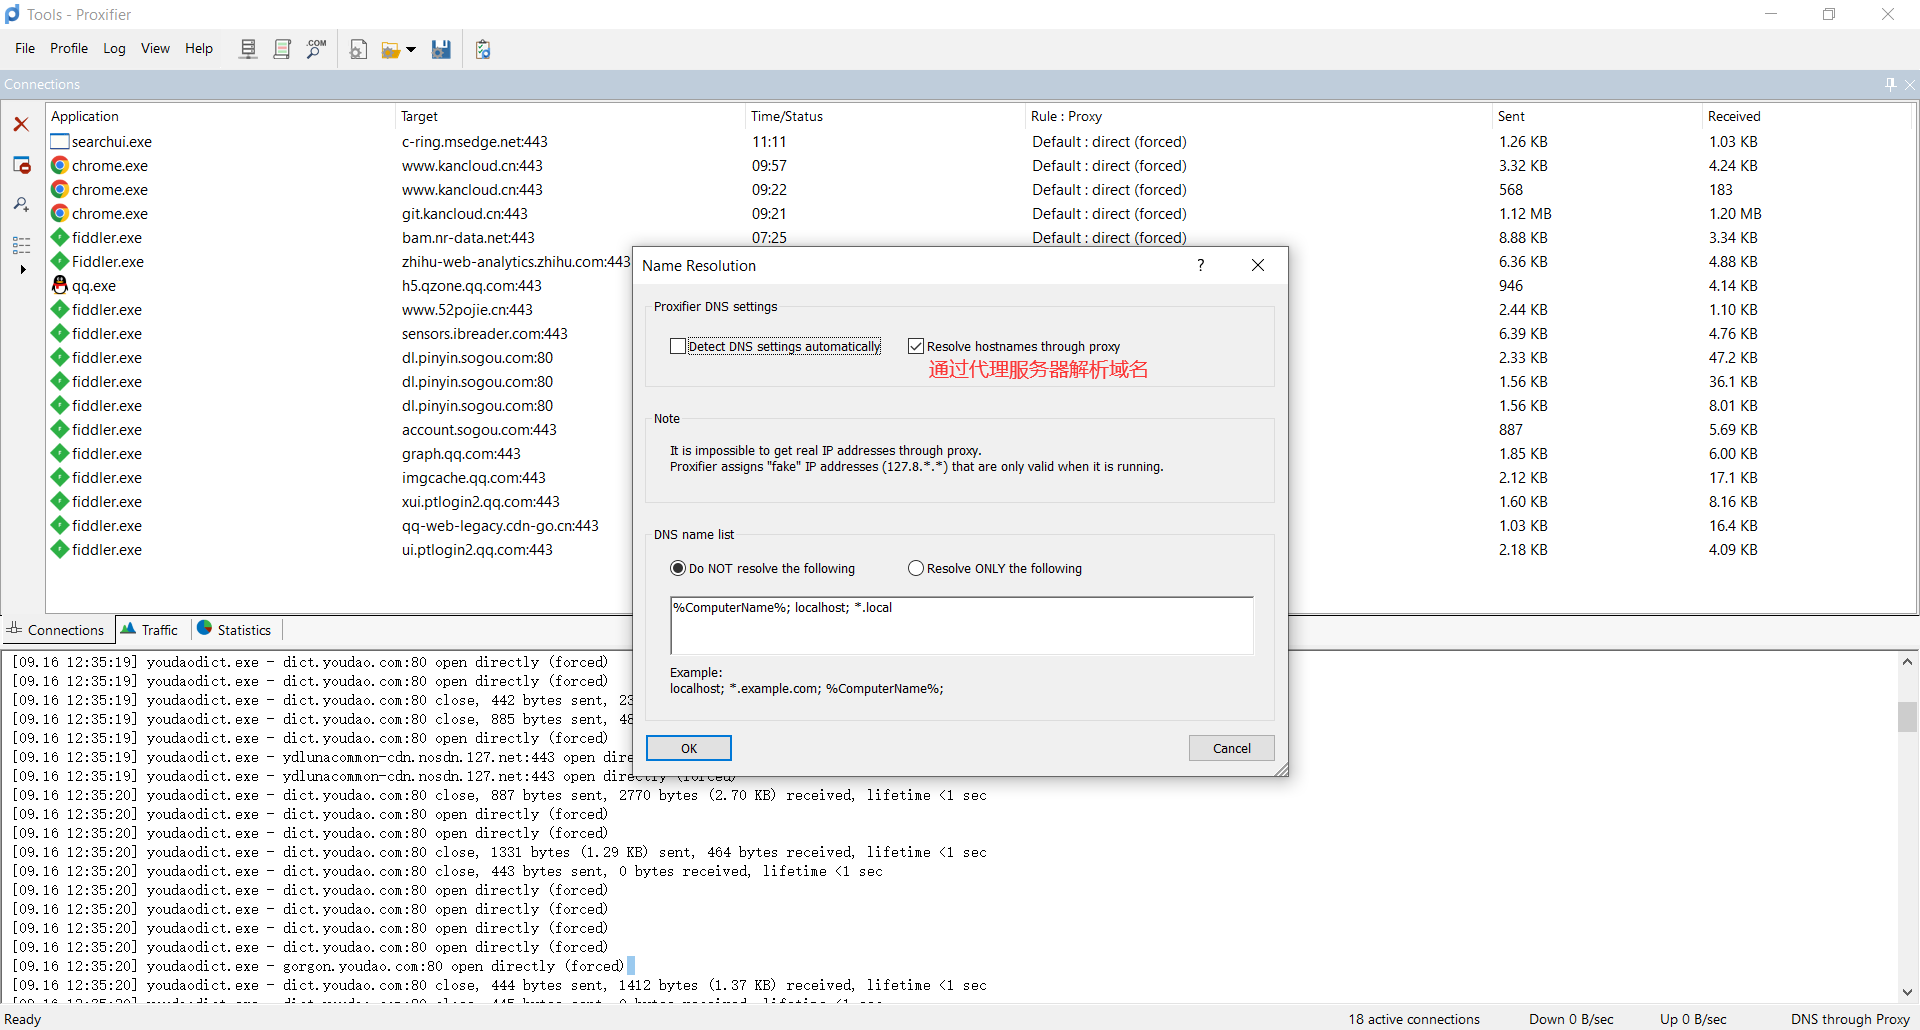Select the c-ring.msedge.net:443 target cell
Image resolution: width=1920 pixels, height=1030 pixels.
[475, 142]
